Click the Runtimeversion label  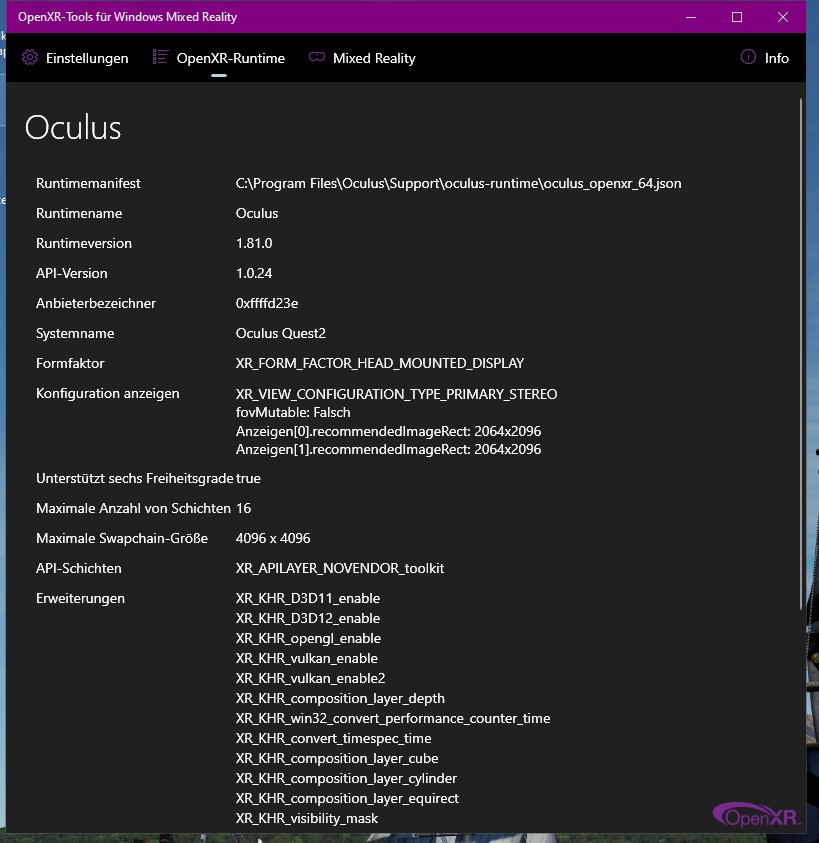click(x=84, y=244)
